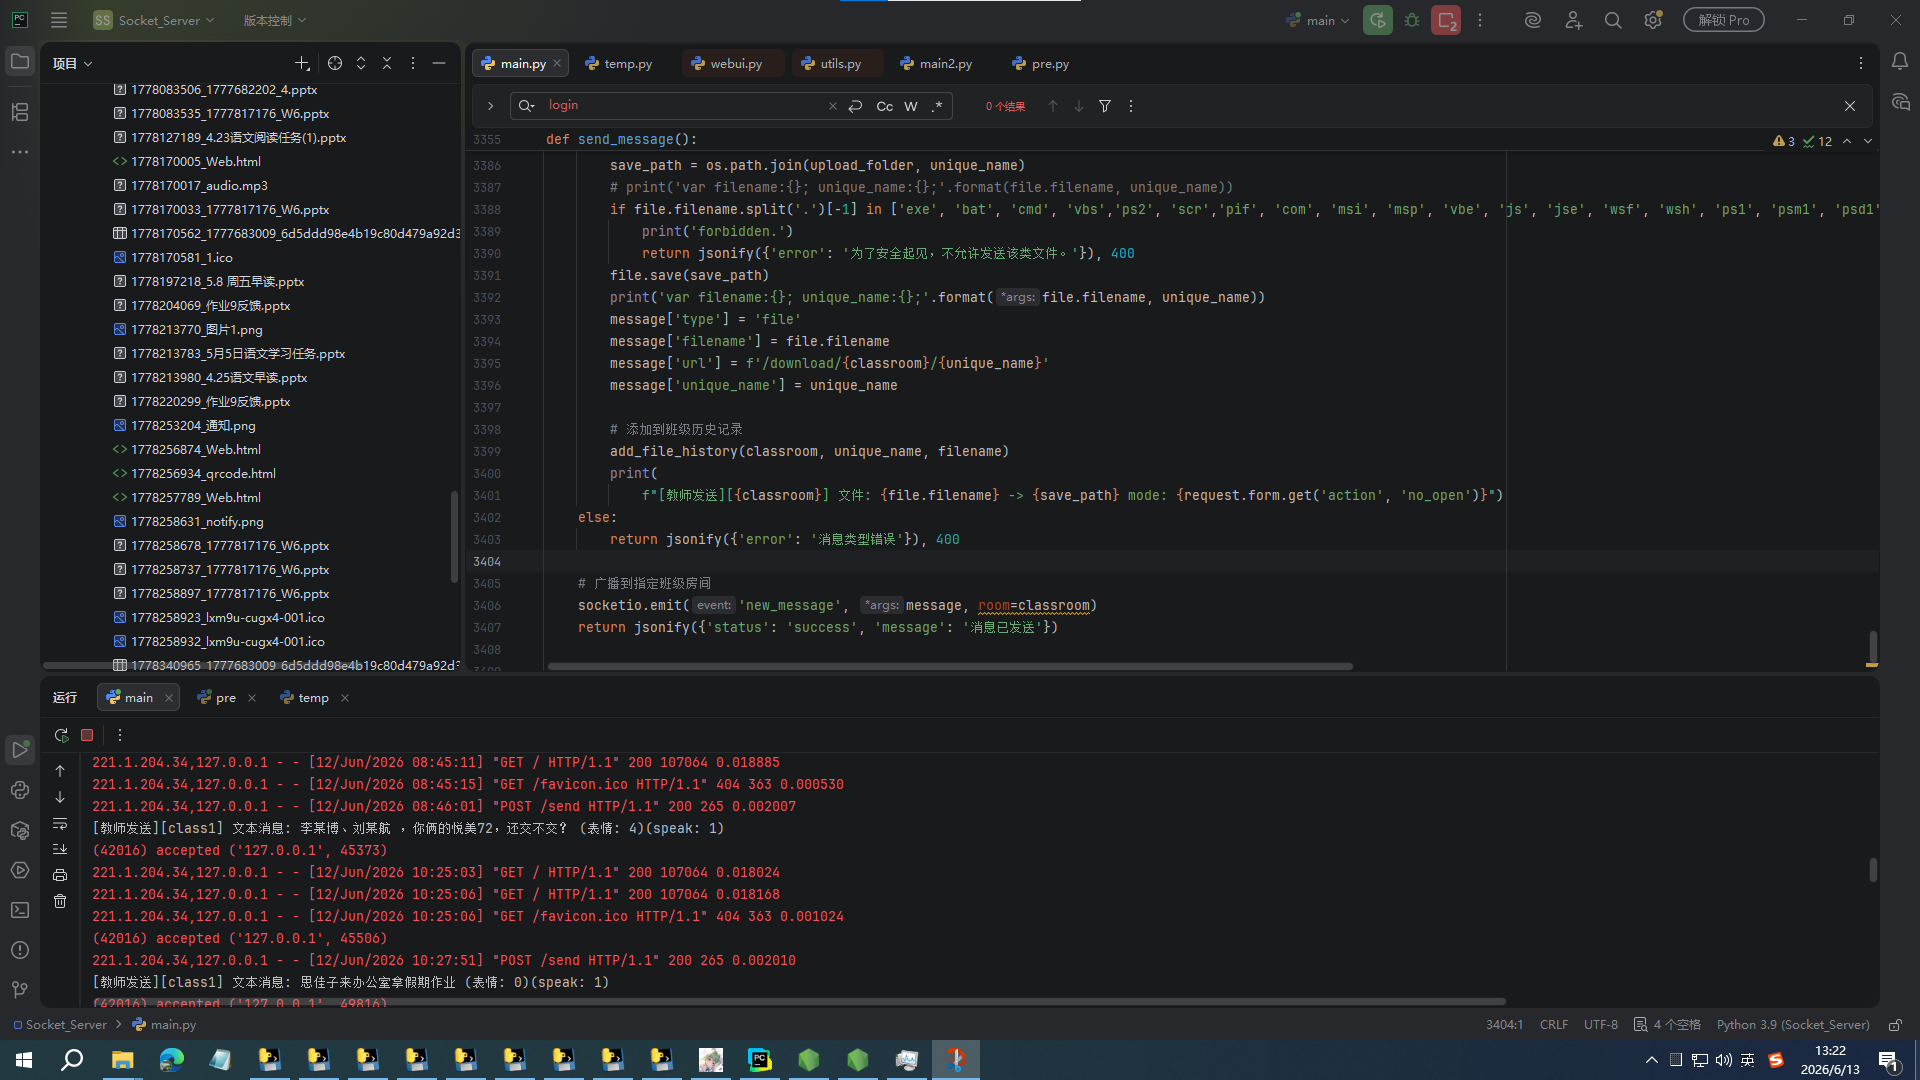Stop process in Run panel
Screen dimensions: 1920x1080
pyautogui.click(x=87, y=735)
